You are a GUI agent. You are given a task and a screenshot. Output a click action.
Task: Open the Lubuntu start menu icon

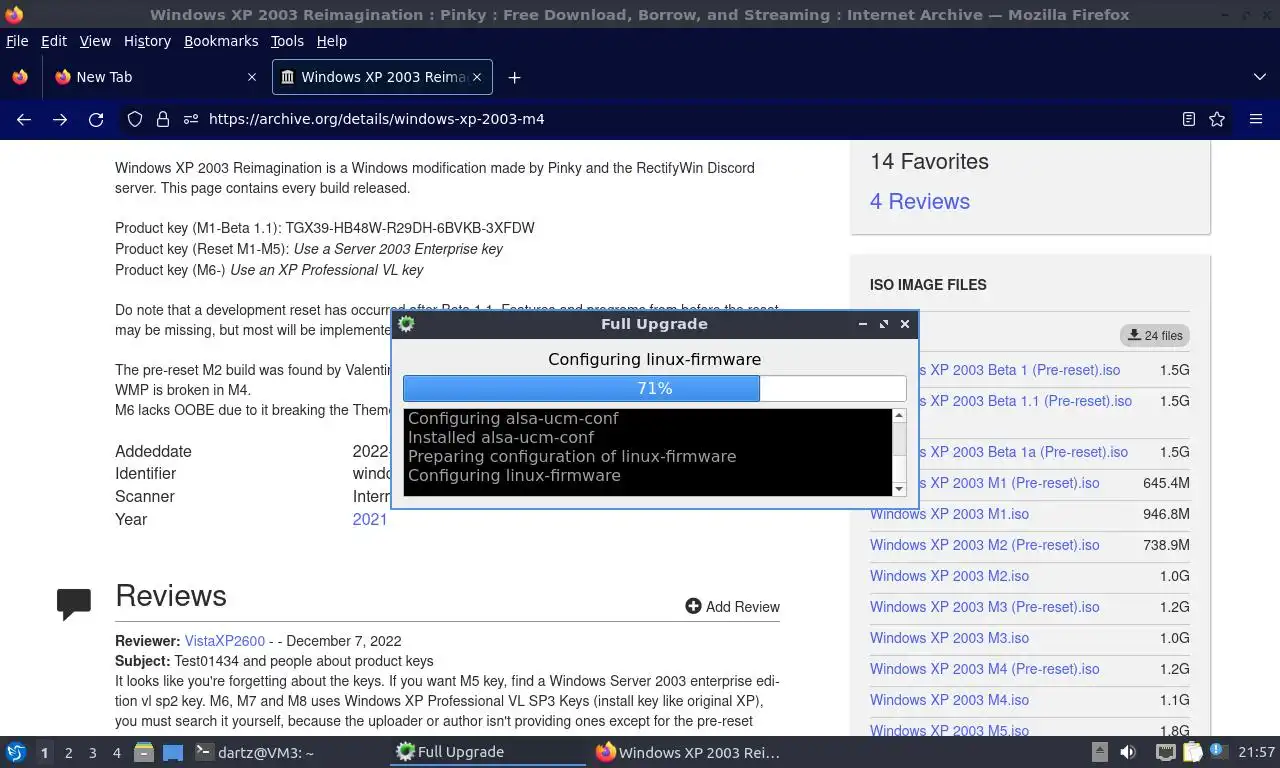point(16,752)
